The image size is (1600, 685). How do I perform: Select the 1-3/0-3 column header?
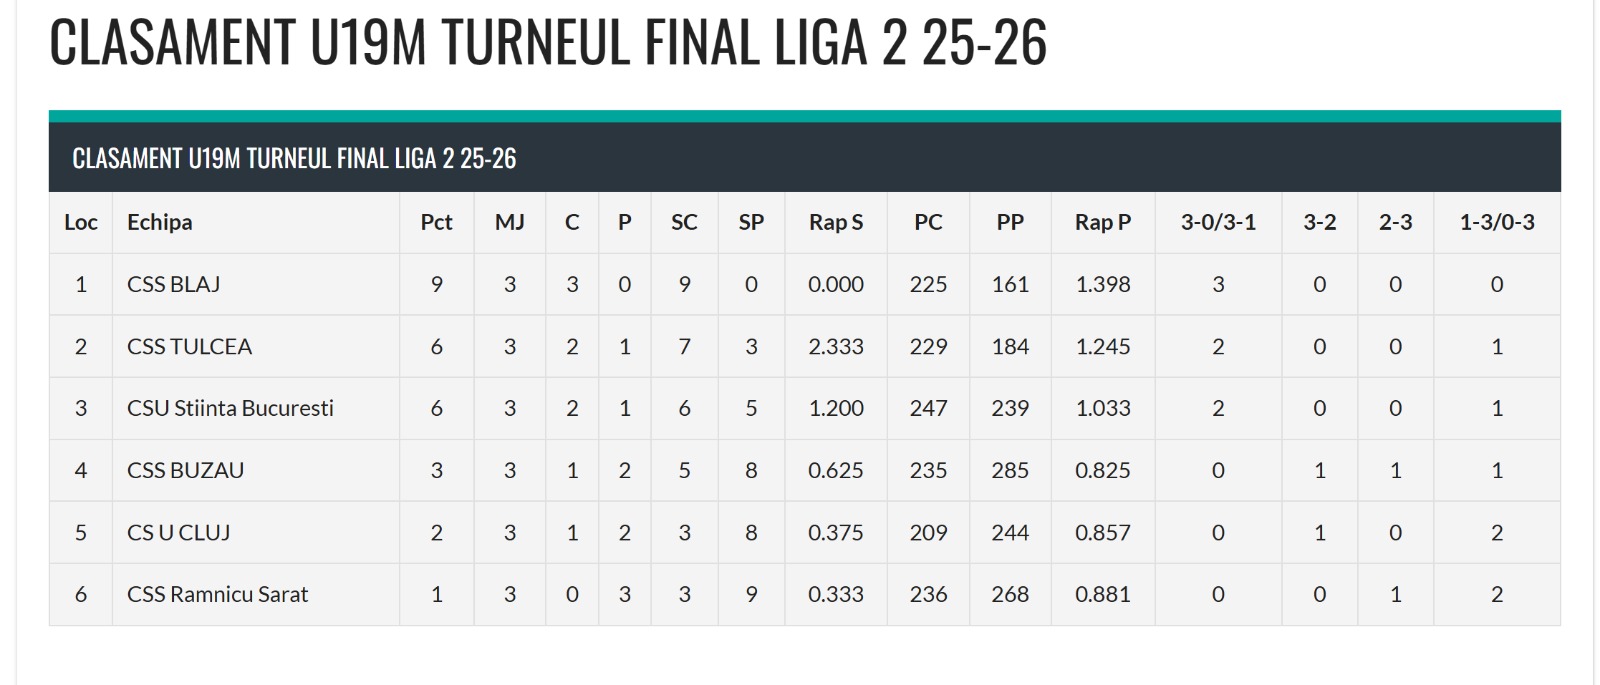(1497, 222)
